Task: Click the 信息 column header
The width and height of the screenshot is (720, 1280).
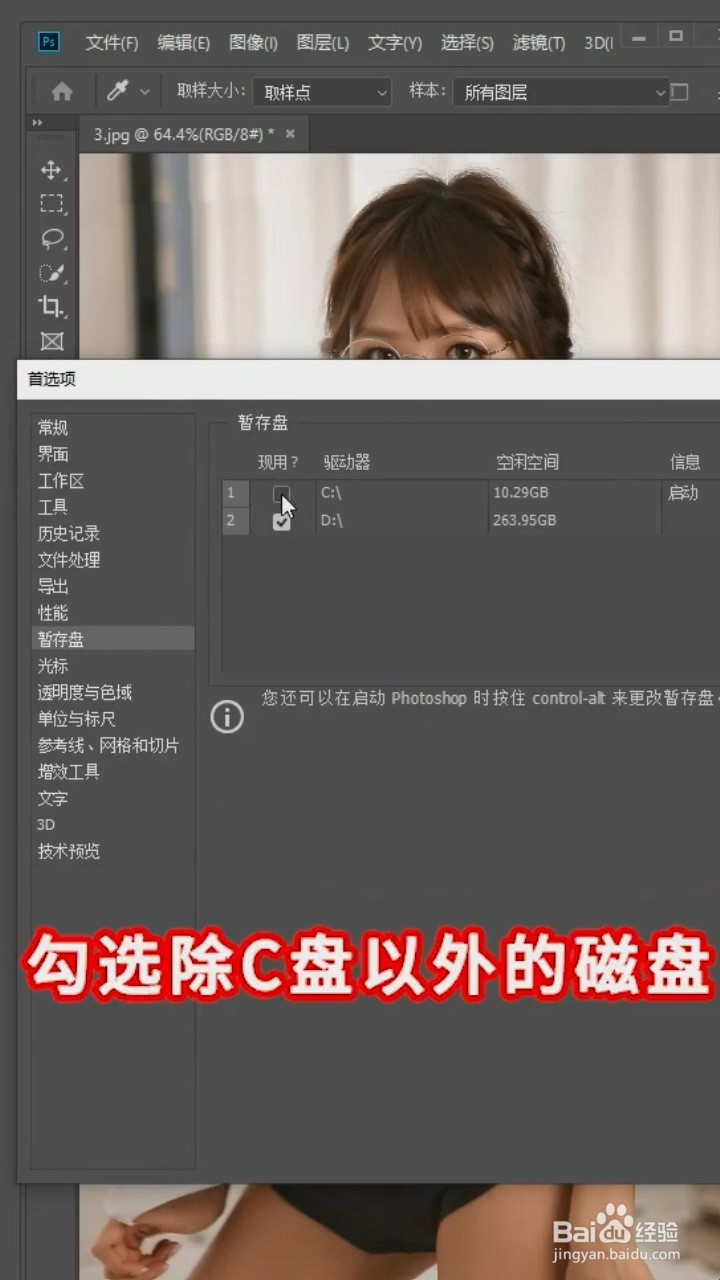Action: coord(685,462)
